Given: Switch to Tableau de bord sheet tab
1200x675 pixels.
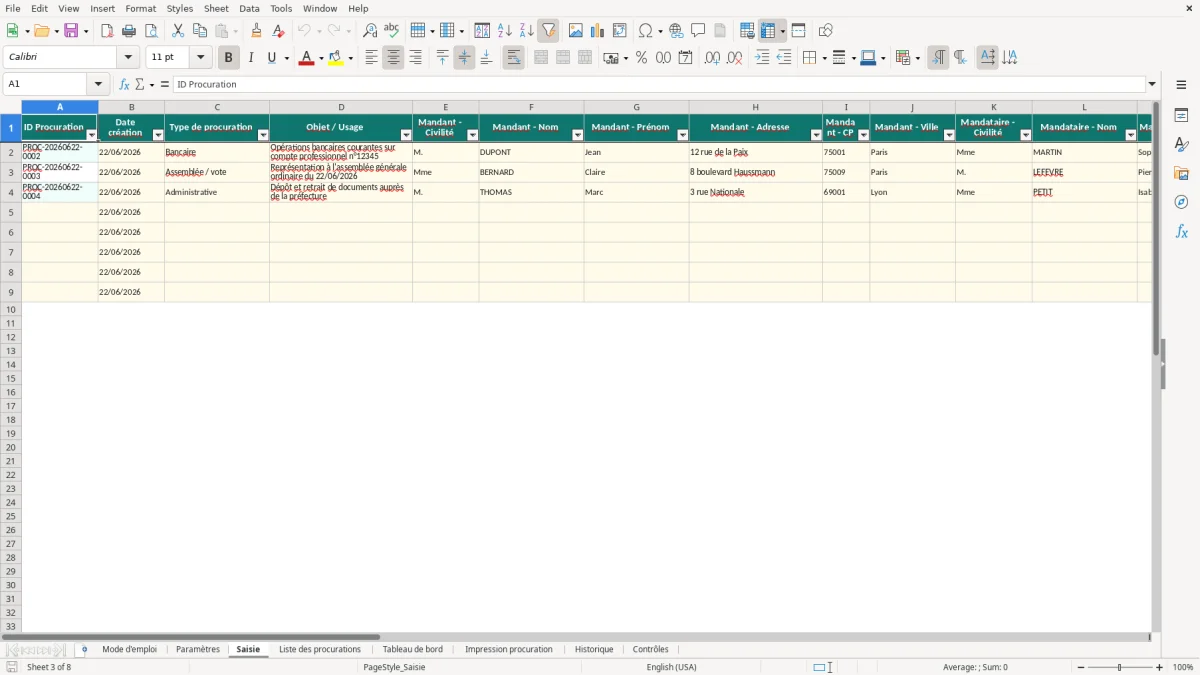Looking at the screenshot, I should coord(412,649).
